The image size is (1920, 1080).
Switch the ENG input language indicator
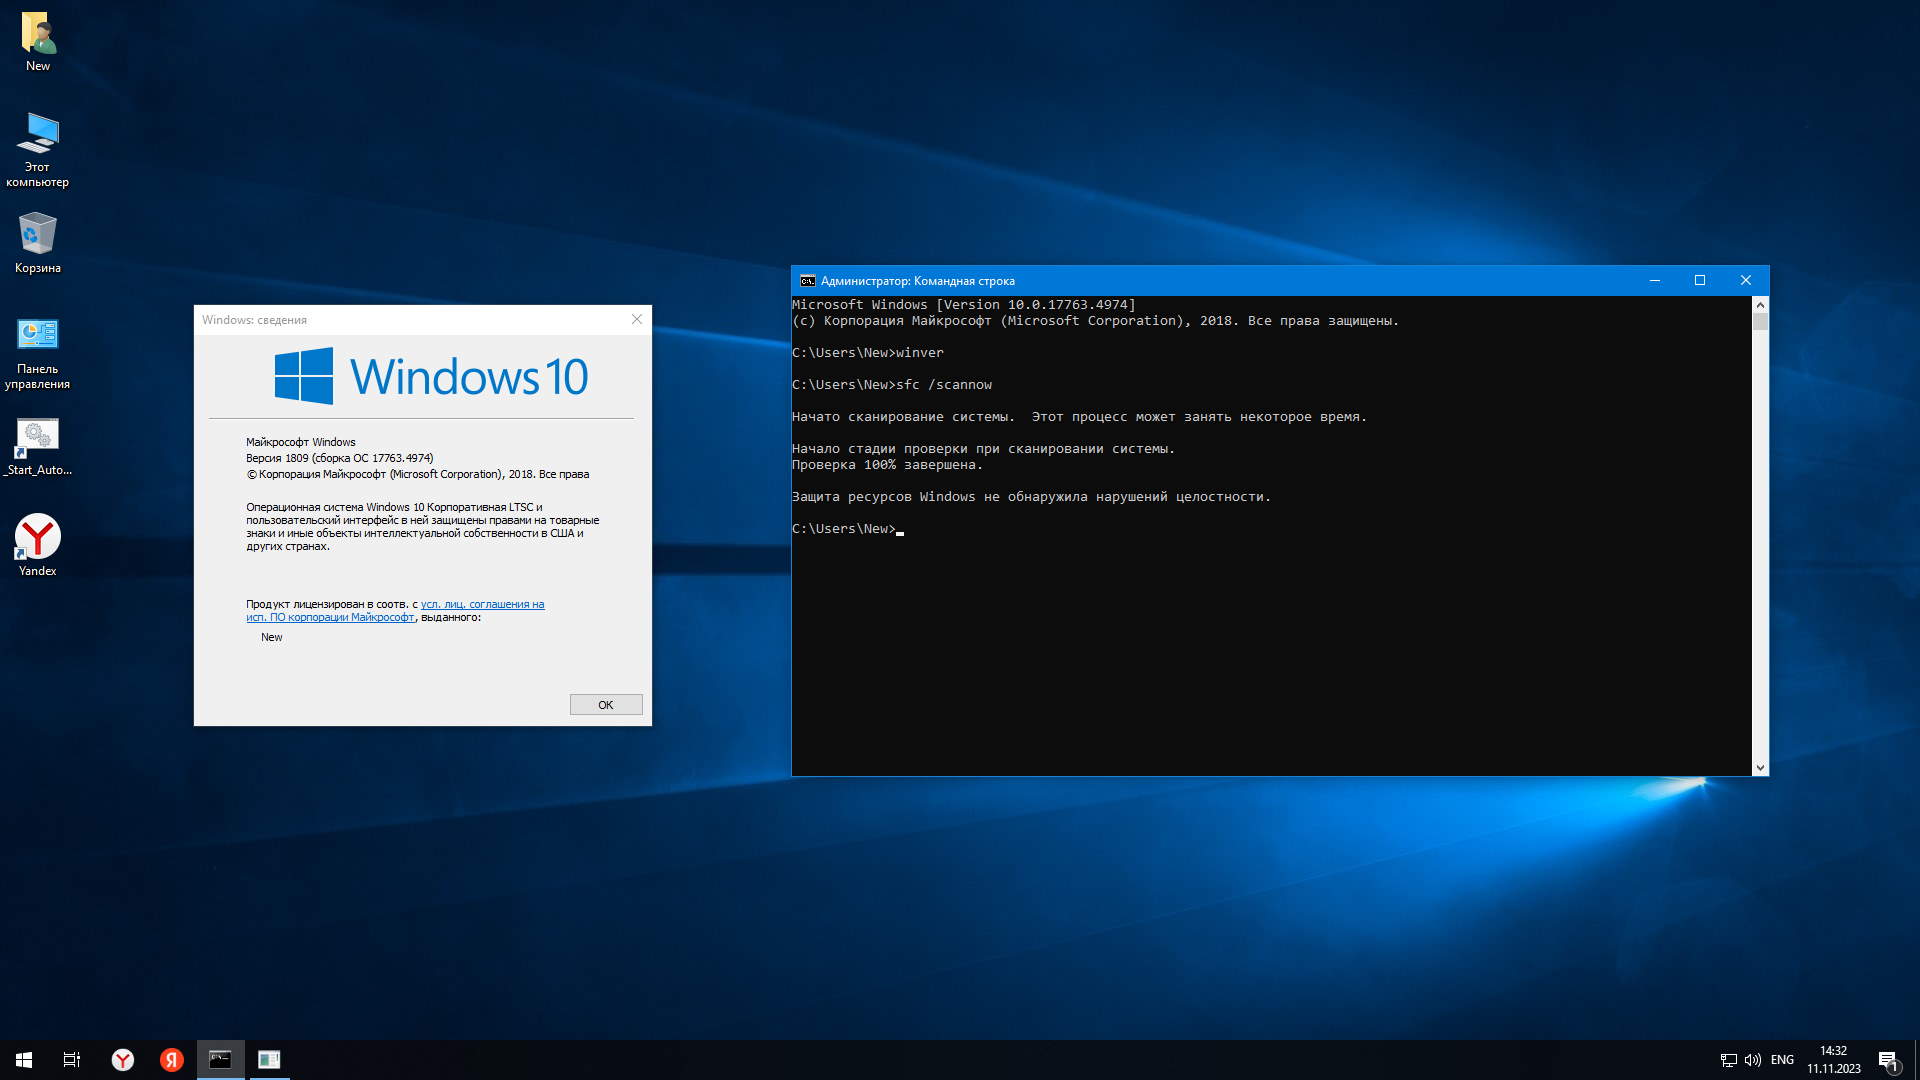pos(1782,1060)
